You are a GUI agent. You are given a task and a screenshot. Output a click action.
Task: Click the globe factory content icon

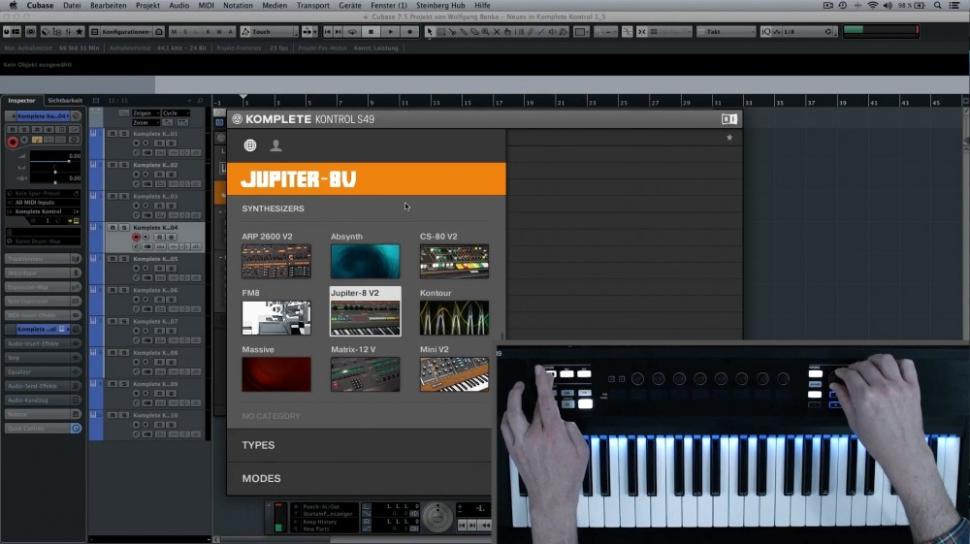point(250,146)
